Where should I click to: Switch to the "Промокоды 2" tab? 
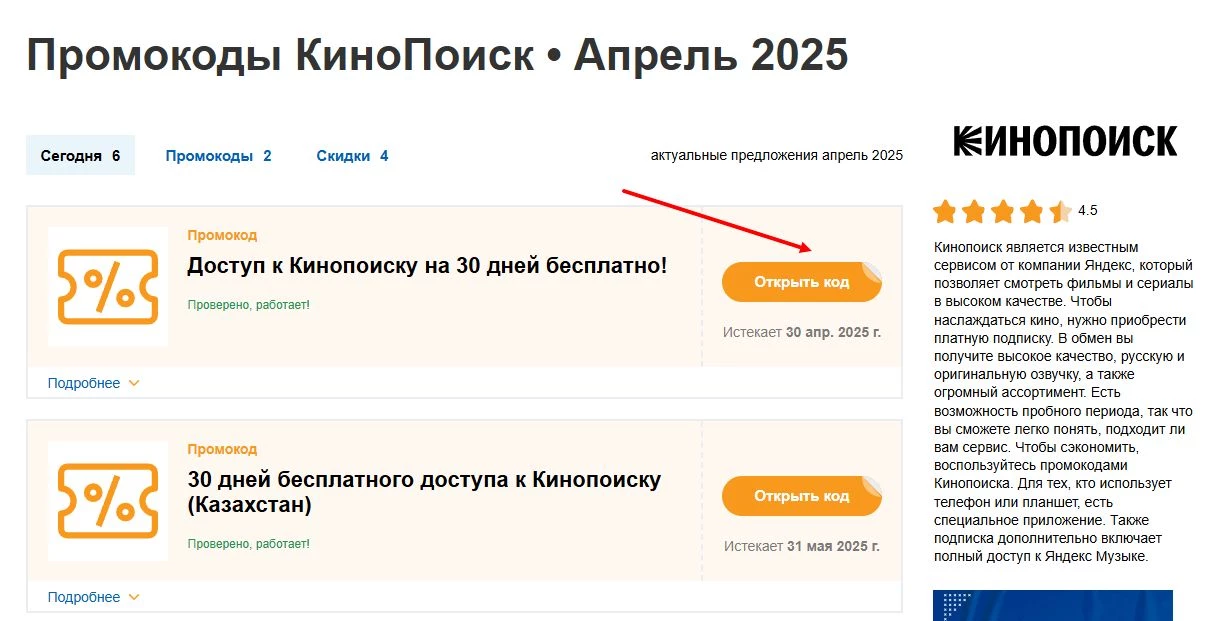tap(217, 156)
